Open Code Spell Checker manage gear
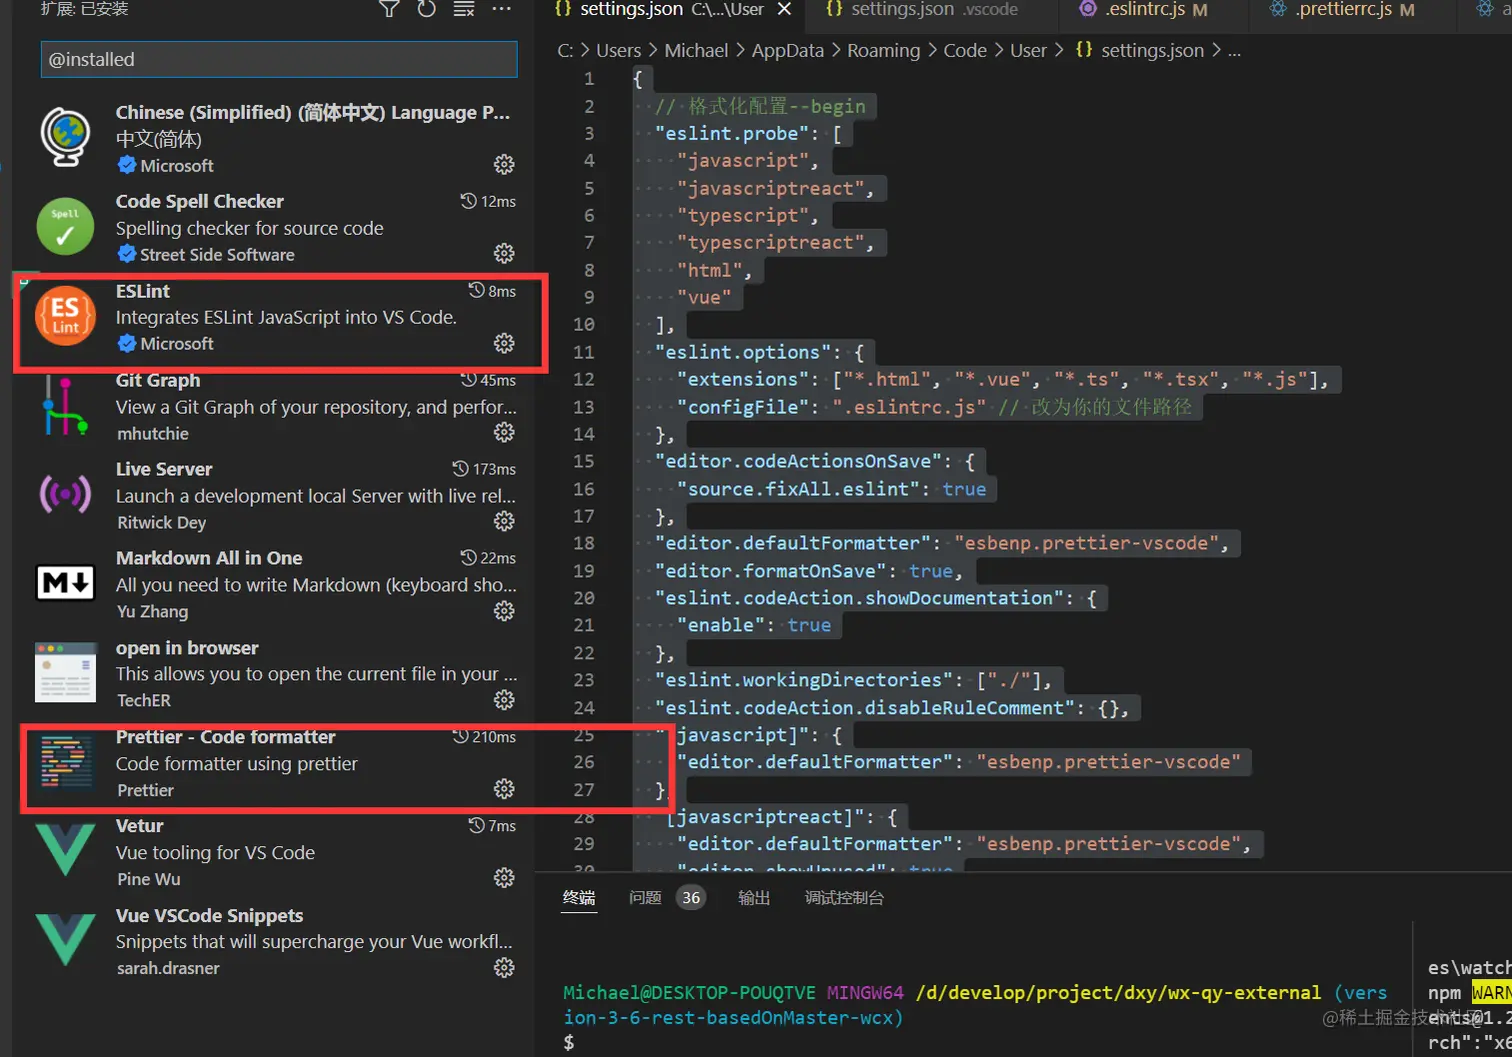Image resolution: width=1512 pixels, height=1057 pixels. pos(504,253)
